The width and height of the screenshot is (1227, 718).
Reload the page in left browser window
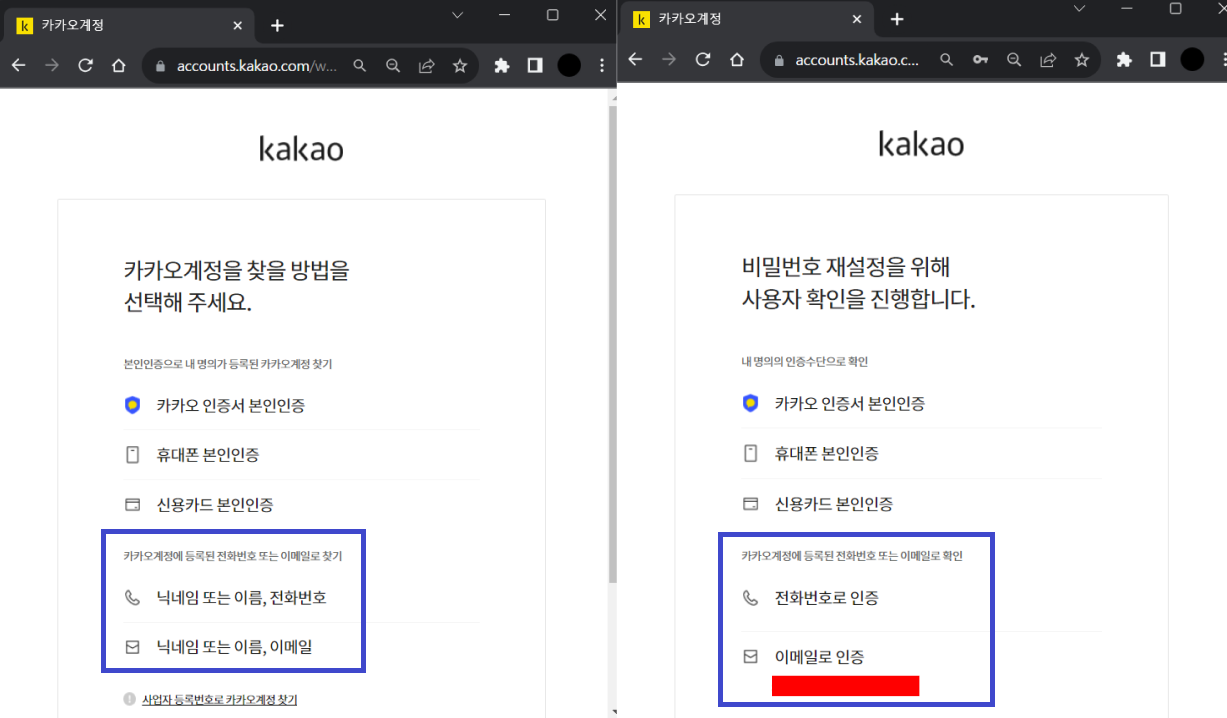(86, 65)
